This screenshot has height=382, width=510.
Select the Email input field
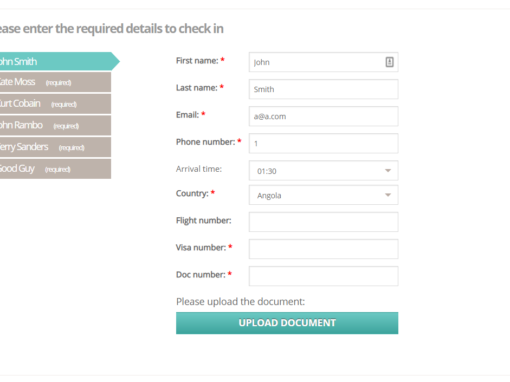pyautogui.click(x=323, y=116)
